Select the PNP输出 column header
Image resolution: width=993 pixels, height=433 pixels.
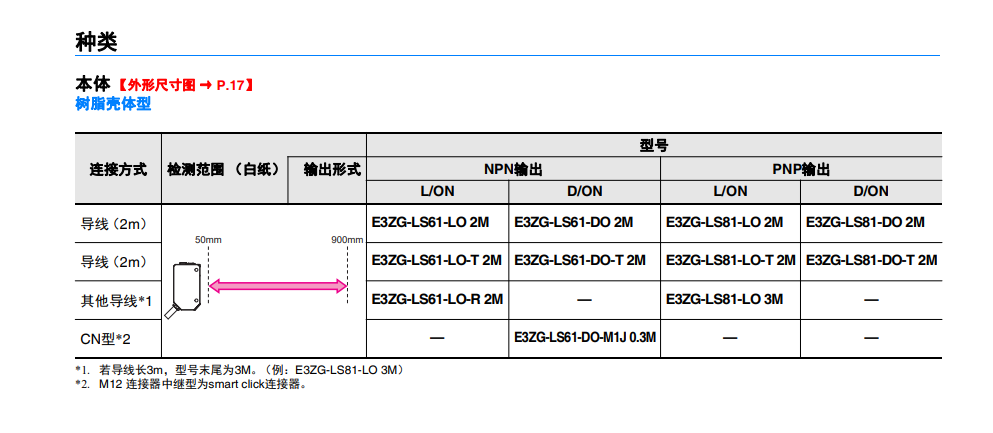[800, 169]
